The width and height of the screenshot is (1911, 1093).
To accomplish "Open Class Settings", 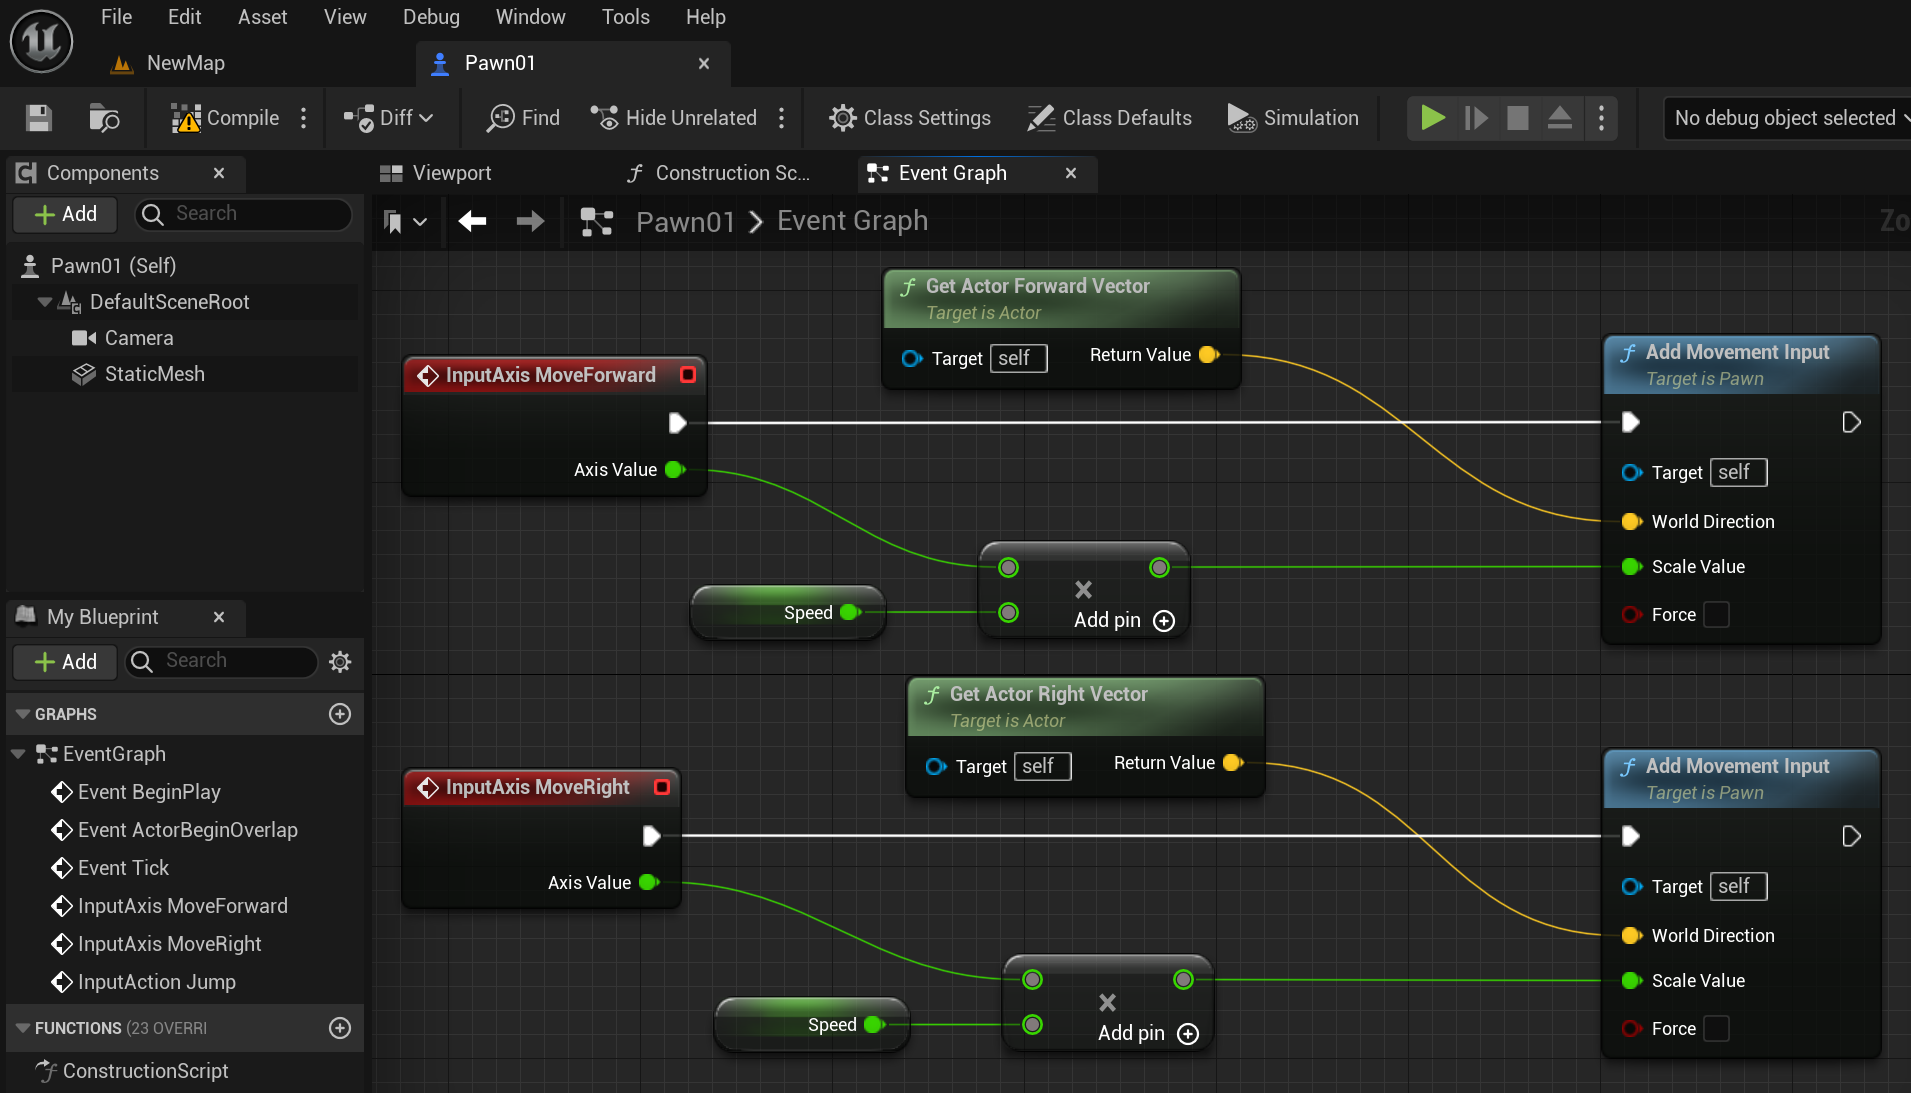I will (x=909, y=118).
